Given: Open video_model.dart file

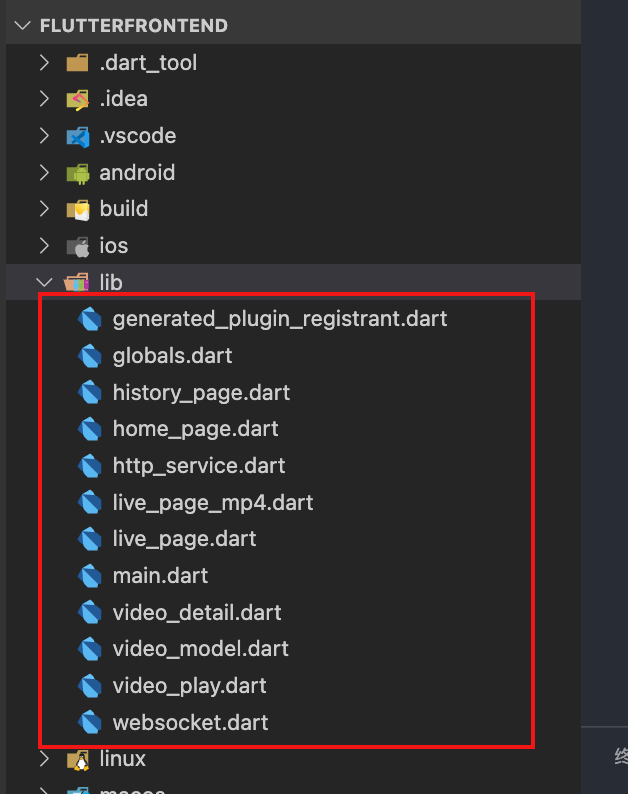Looking at the screenshot, I should (x=201, y=649).
